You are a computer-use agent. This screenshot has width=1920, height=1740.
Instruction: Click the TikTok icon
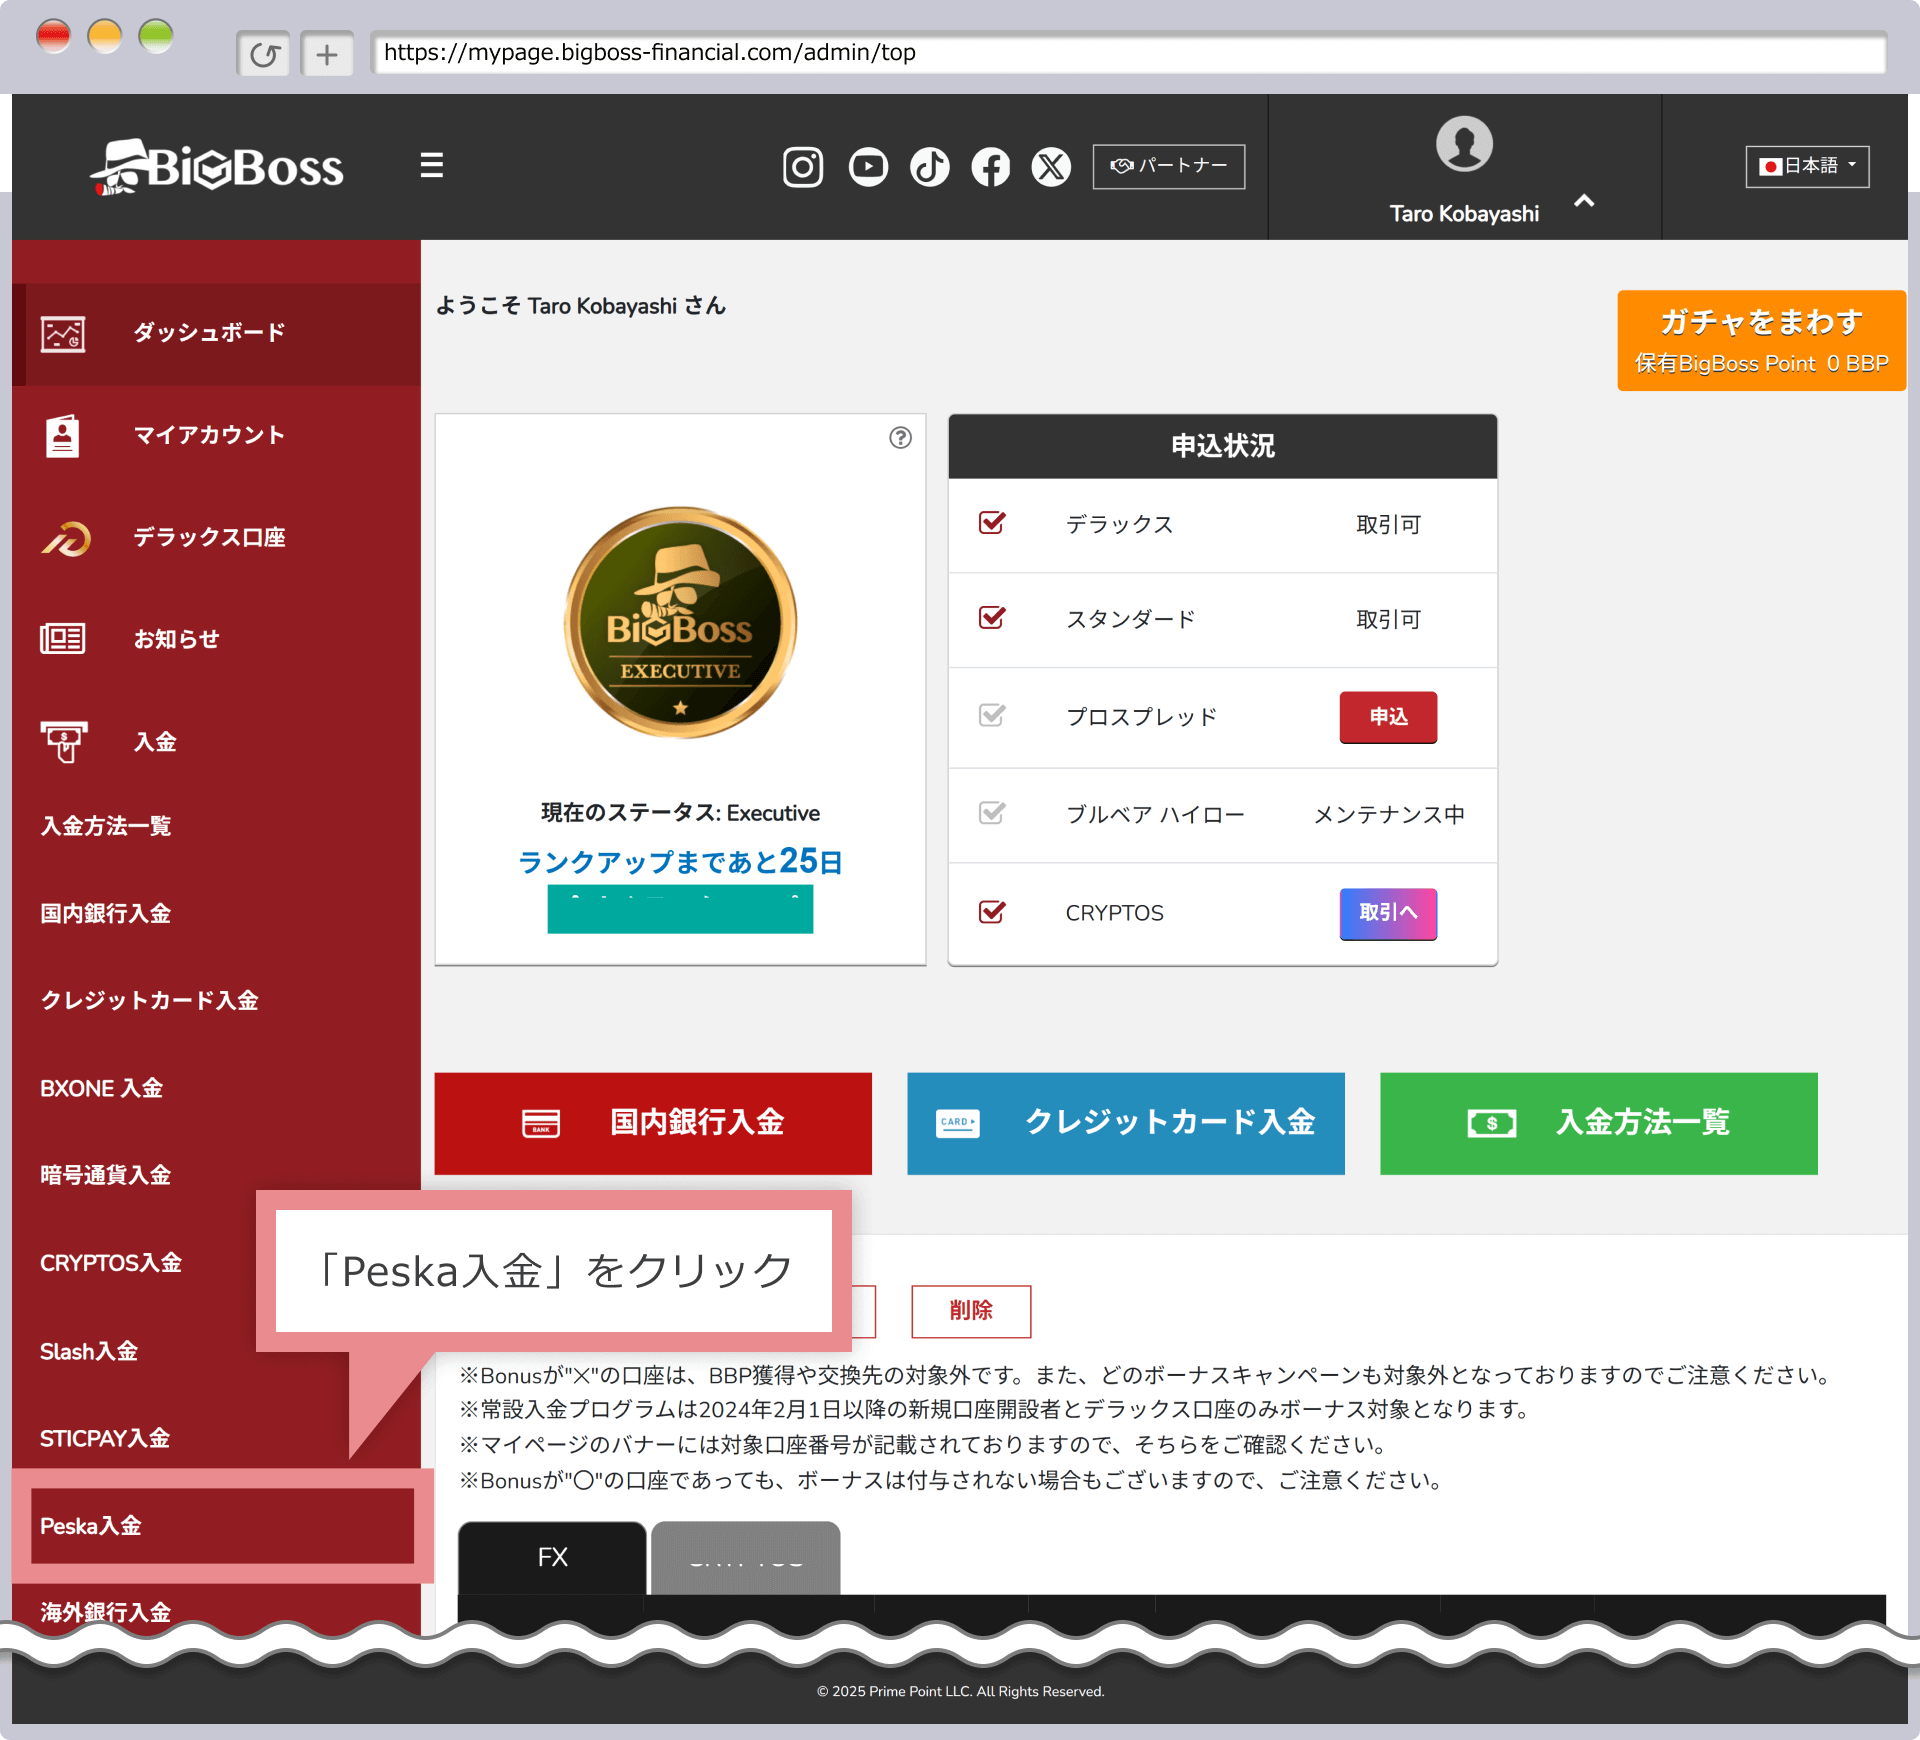tap(929, 167)
